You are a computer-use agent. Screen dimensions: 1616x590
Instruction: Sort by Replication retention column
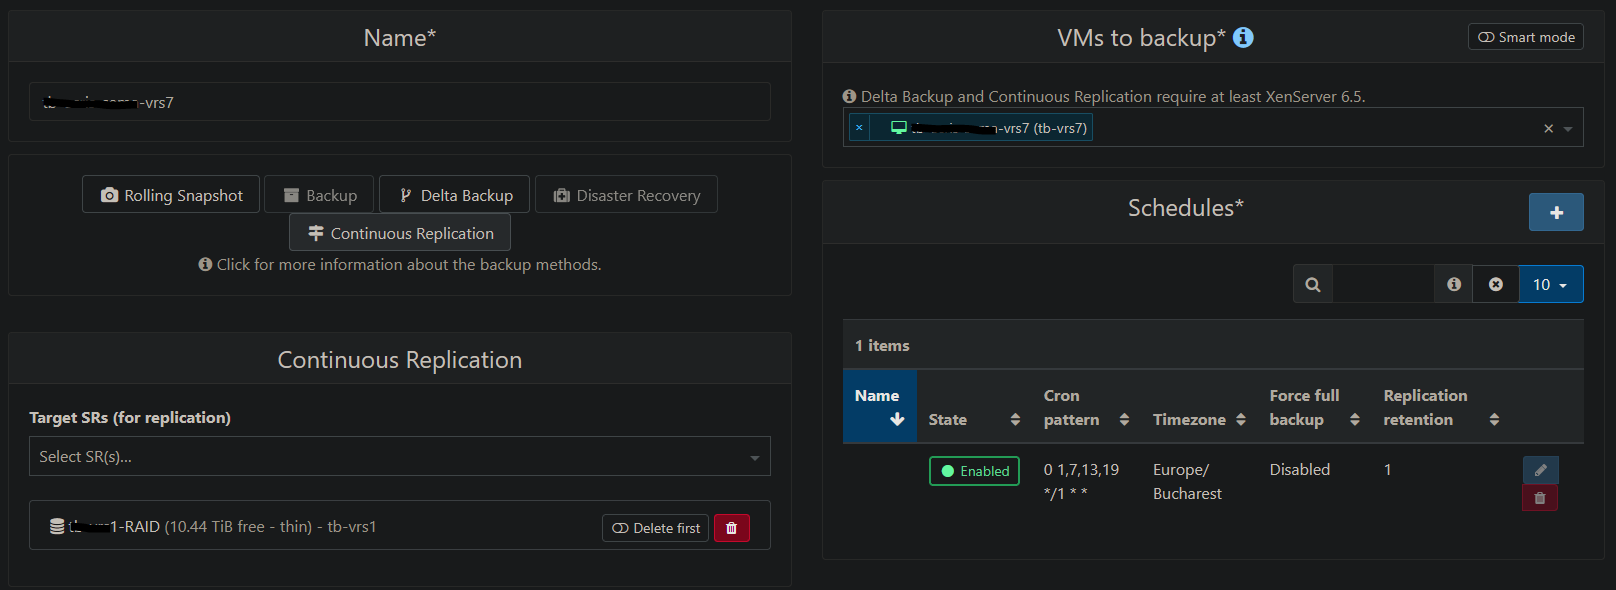pyautogui.click(x=1440, y=408)
